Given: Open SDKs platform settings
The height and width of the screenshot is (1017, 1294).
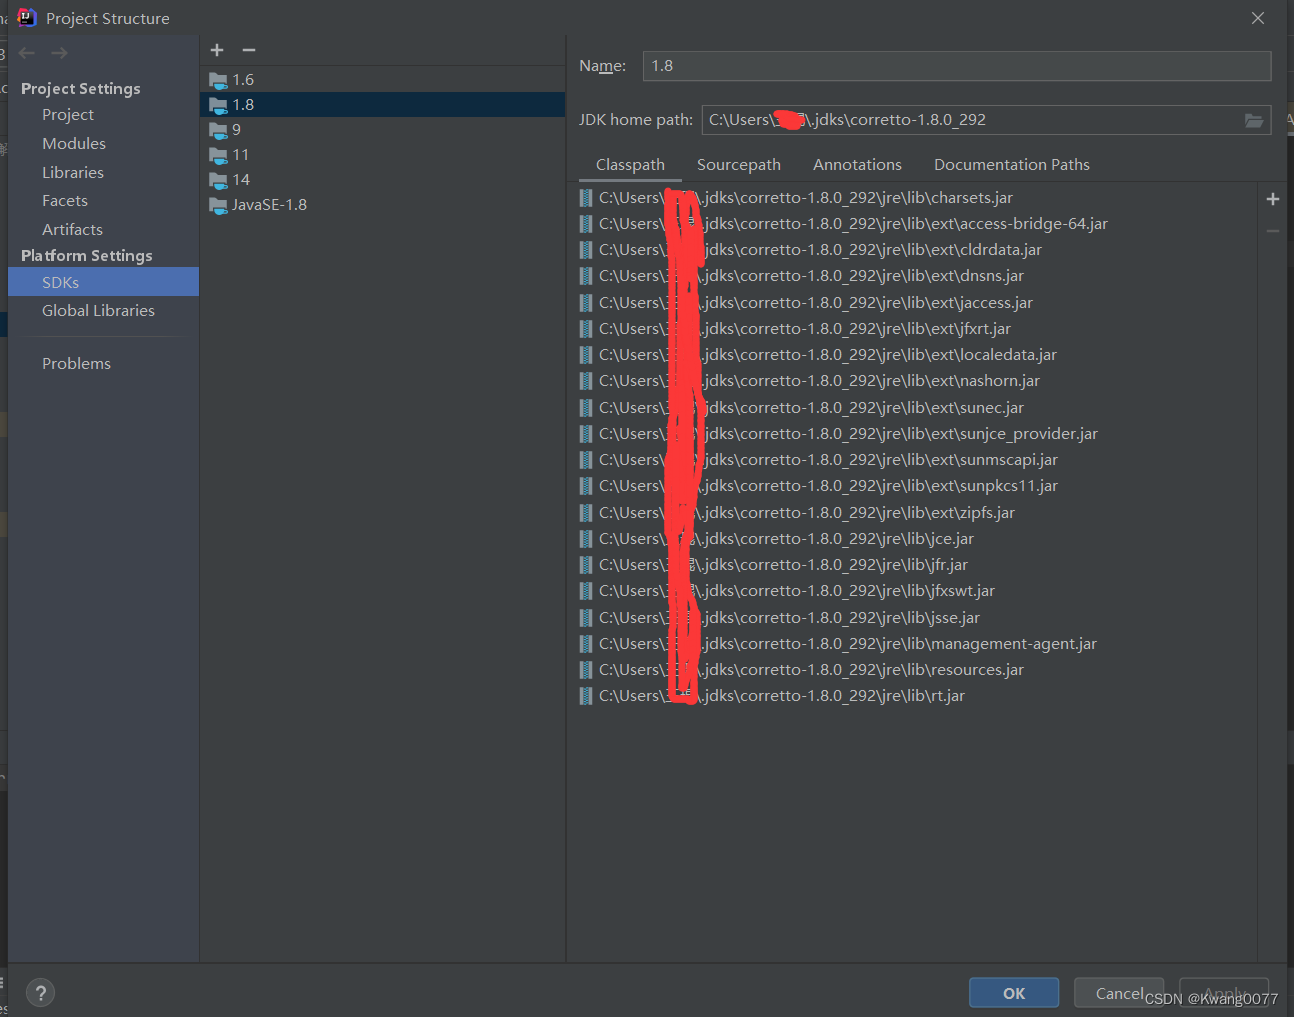Looking at the screenshot, I should tap(103, 282).
